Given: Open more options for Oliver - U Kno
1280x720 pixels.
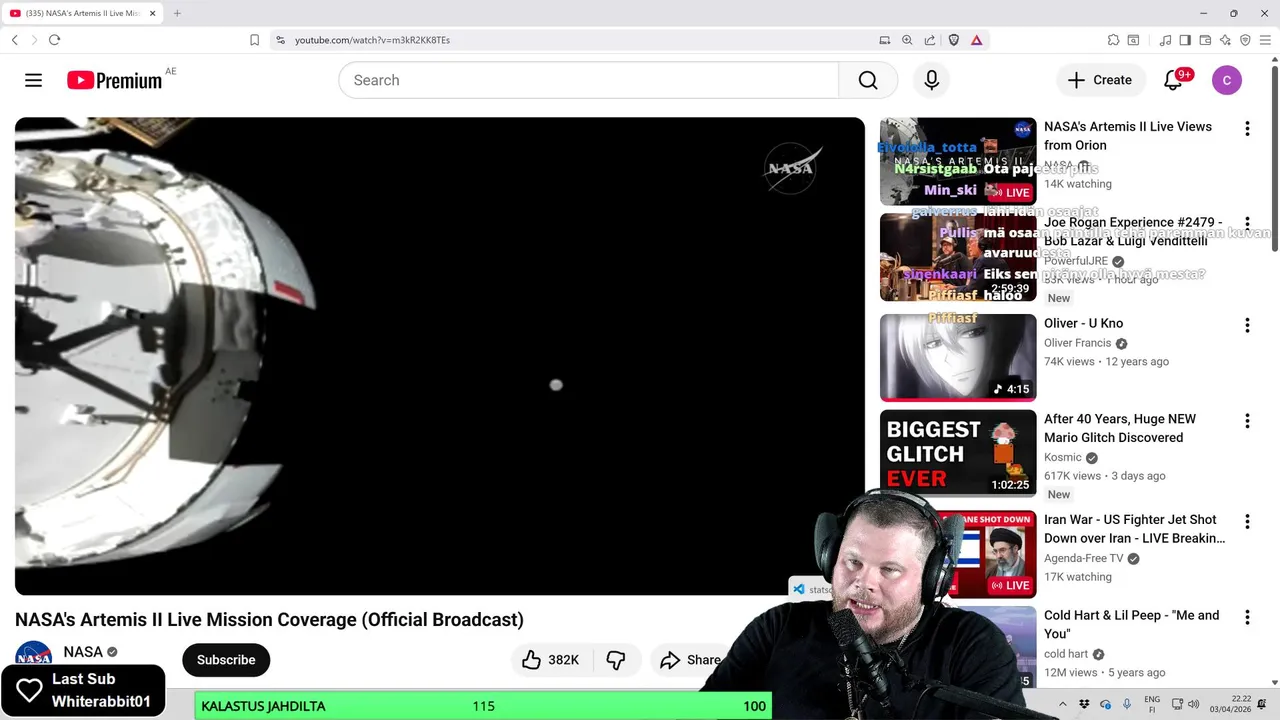Looking at the screenshot, I should [x=1247, y=325].
